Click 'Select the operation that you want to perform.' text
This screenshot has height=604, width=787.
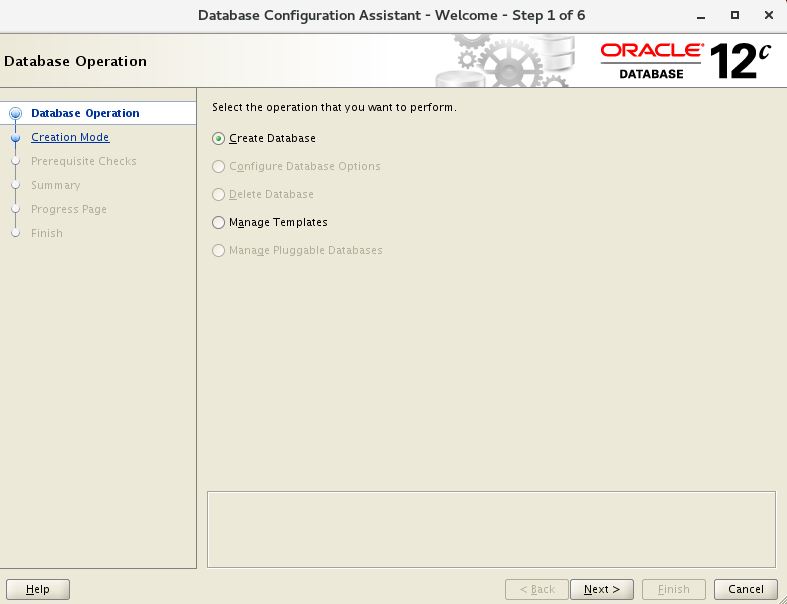334,107
